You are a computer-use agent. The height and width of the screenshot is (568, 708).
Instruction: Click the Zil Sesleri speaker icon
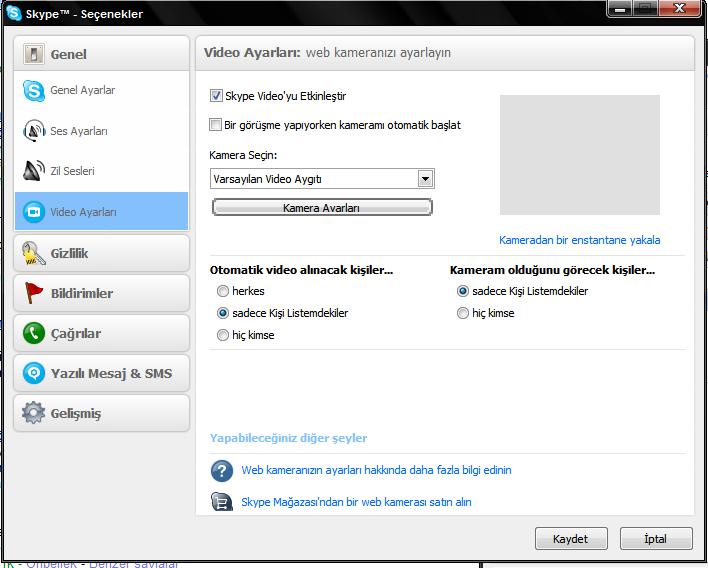tap(34, 171)
